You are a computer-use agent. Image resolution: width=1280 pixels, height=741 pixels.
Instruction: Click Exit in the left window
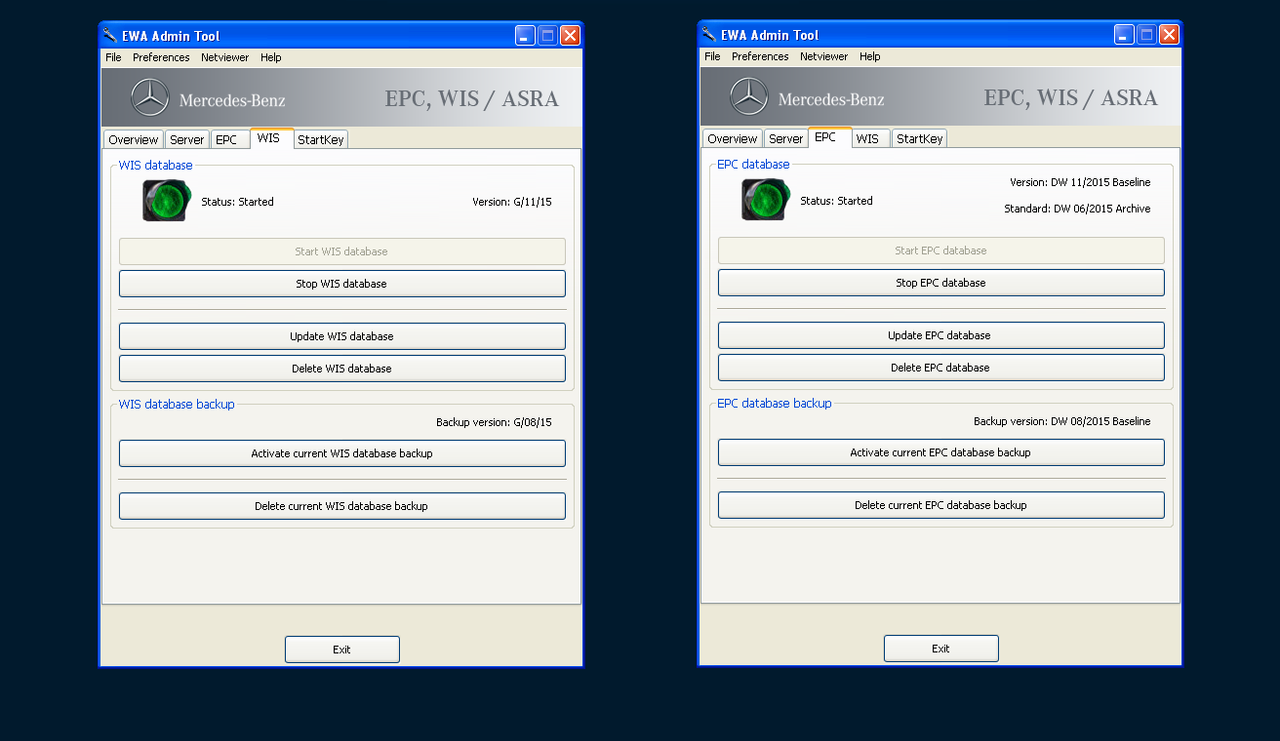tap(342, 650)
